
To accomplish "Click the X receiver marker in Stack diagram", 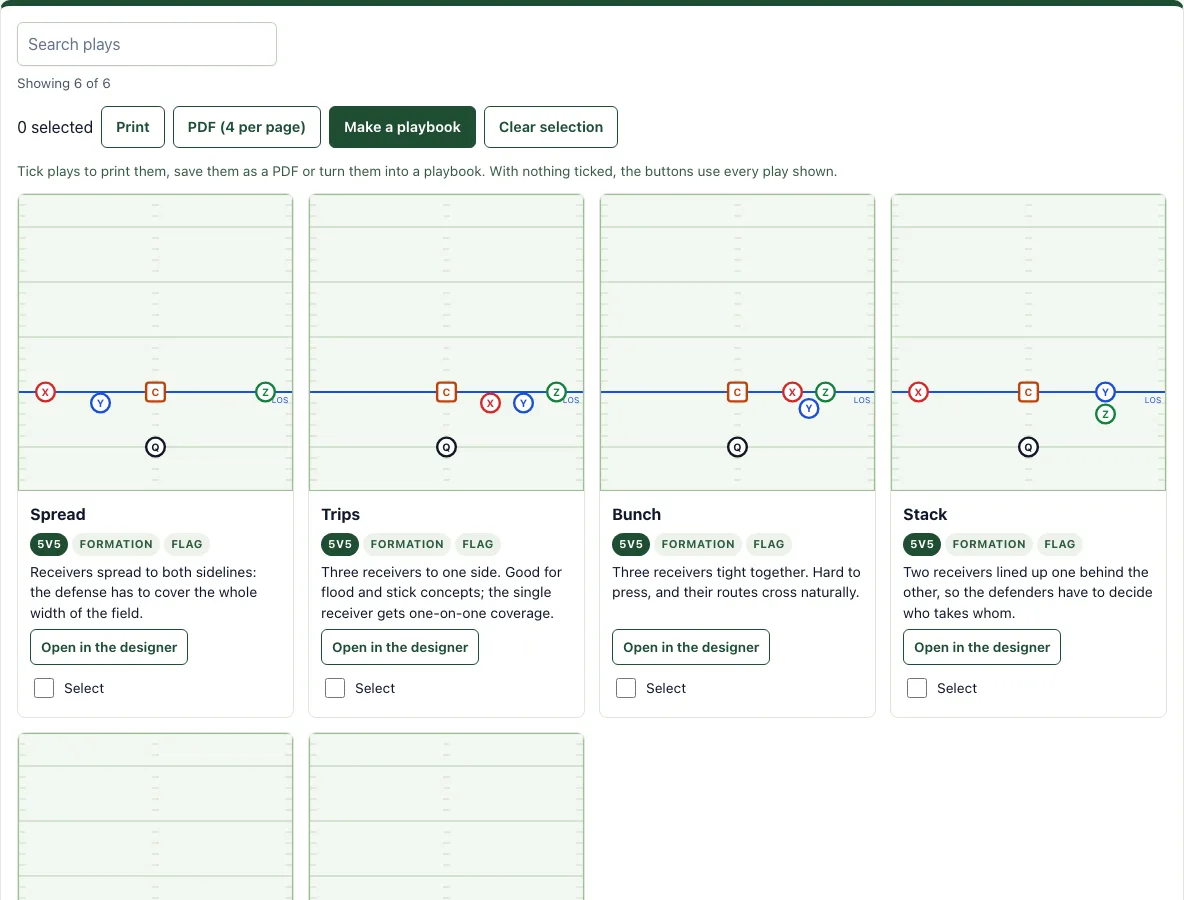I will tap(918, 392).
